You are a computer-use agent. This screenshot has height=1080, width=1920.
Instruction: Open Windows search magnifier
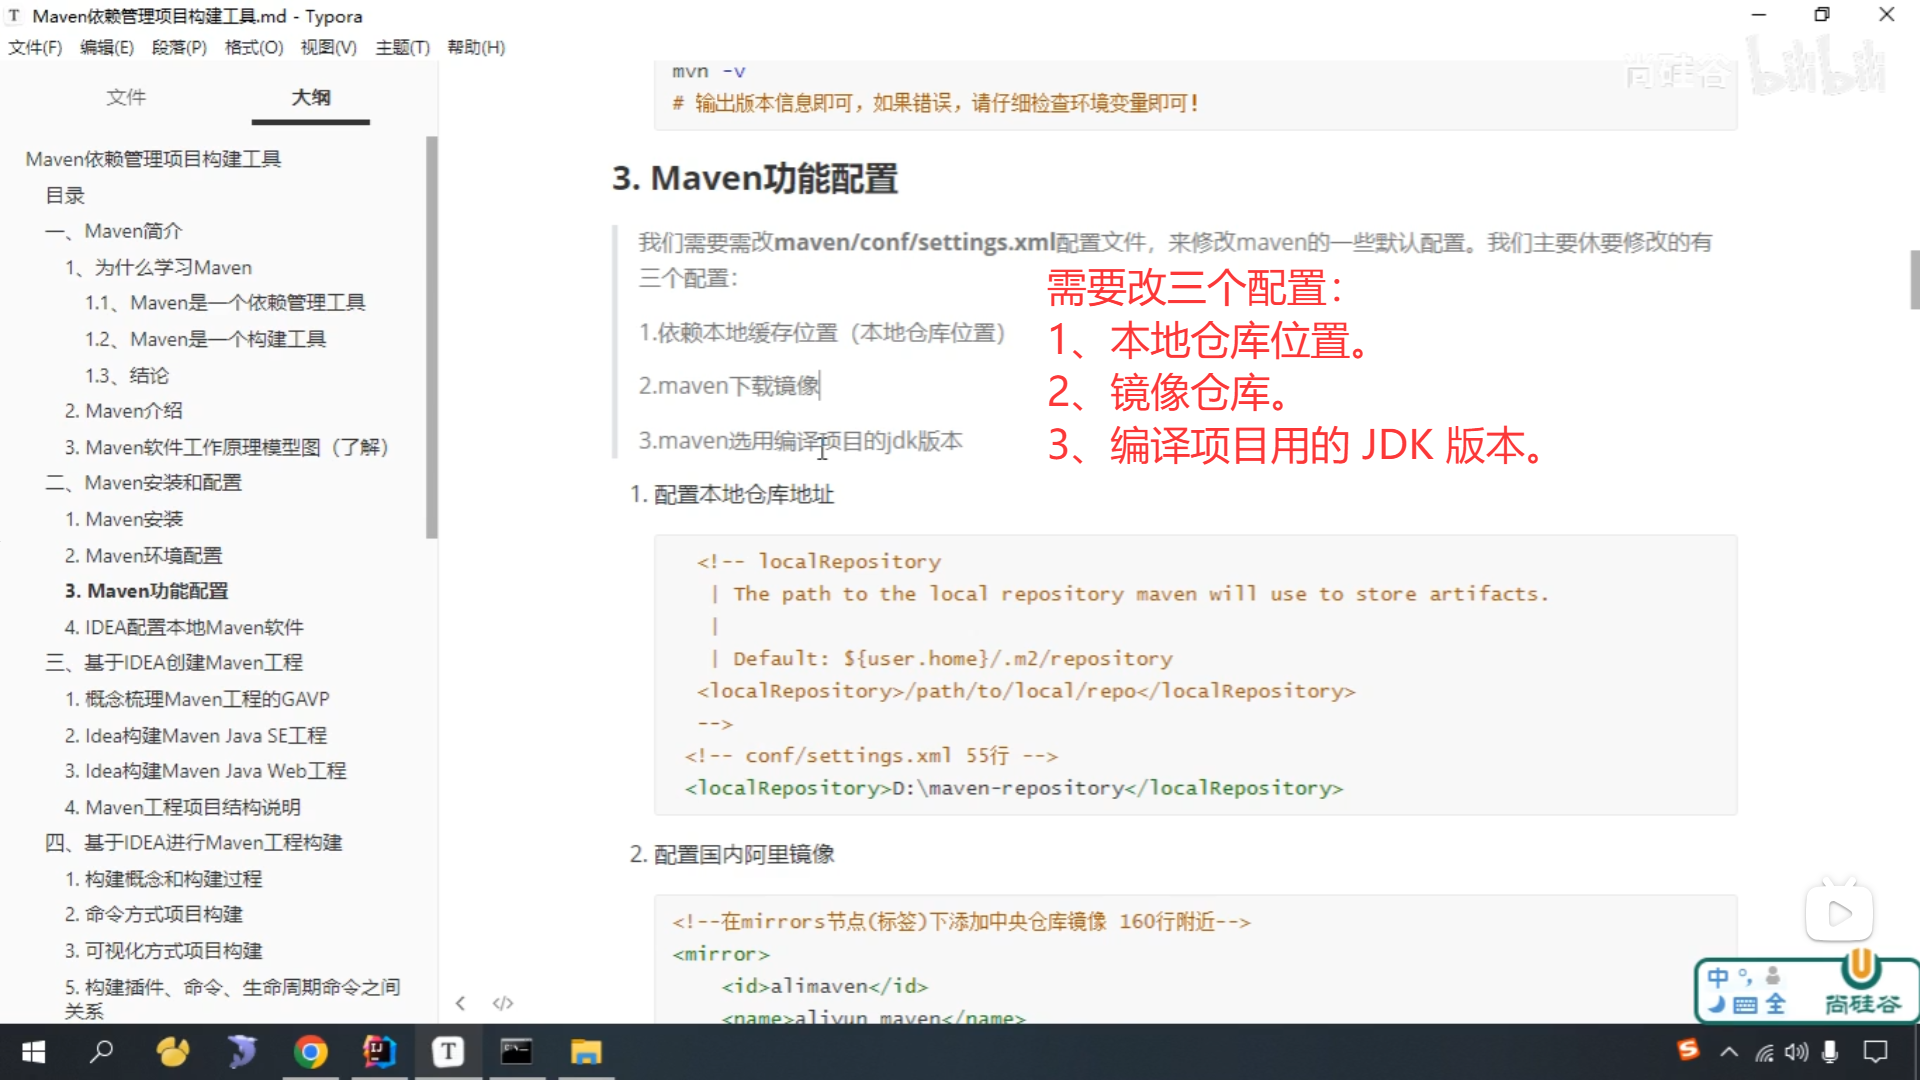pyautogui.click(x=102, y=1052)
